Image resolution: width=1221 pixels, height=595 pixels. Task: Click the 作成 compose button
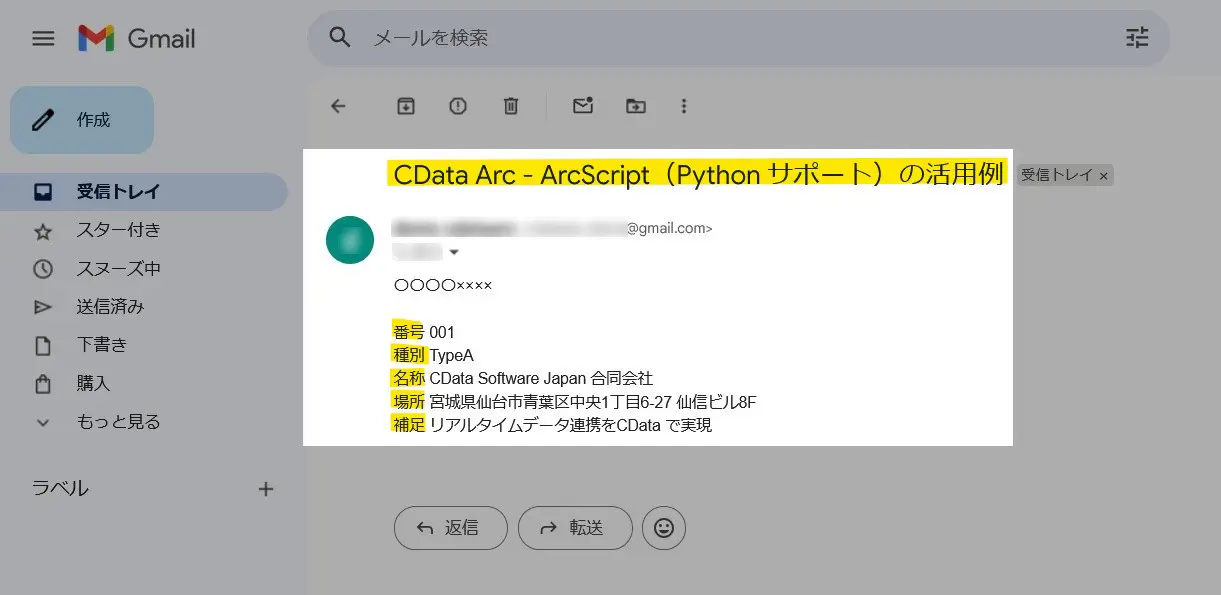(82, 120)
